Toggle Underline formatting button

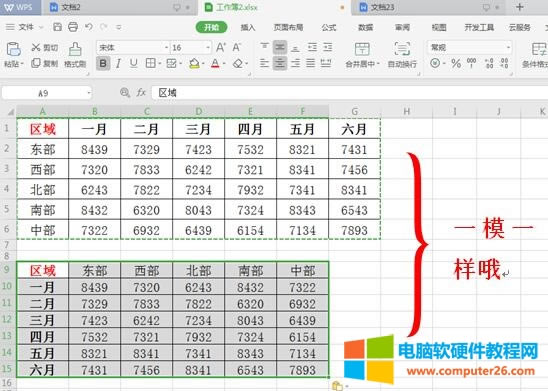click(x=134, y=63)
